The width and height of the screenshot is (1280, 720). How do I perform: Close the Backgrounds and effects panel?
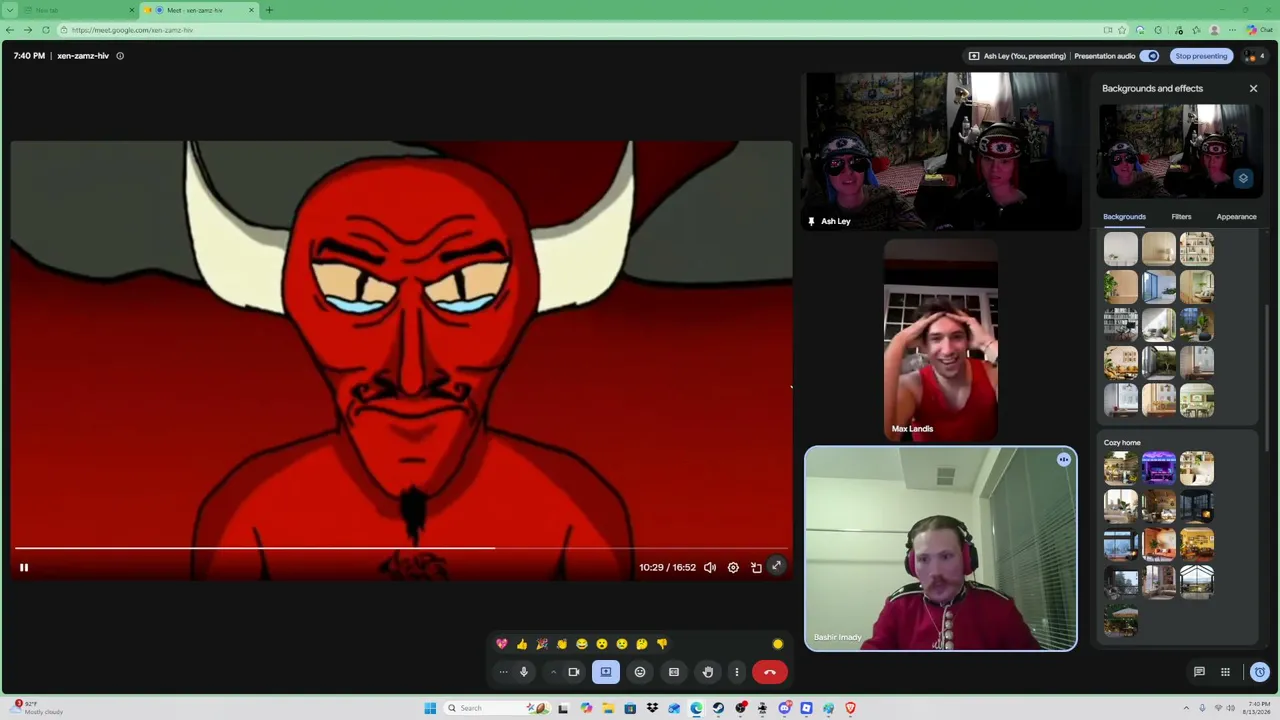click(1253, 89)
